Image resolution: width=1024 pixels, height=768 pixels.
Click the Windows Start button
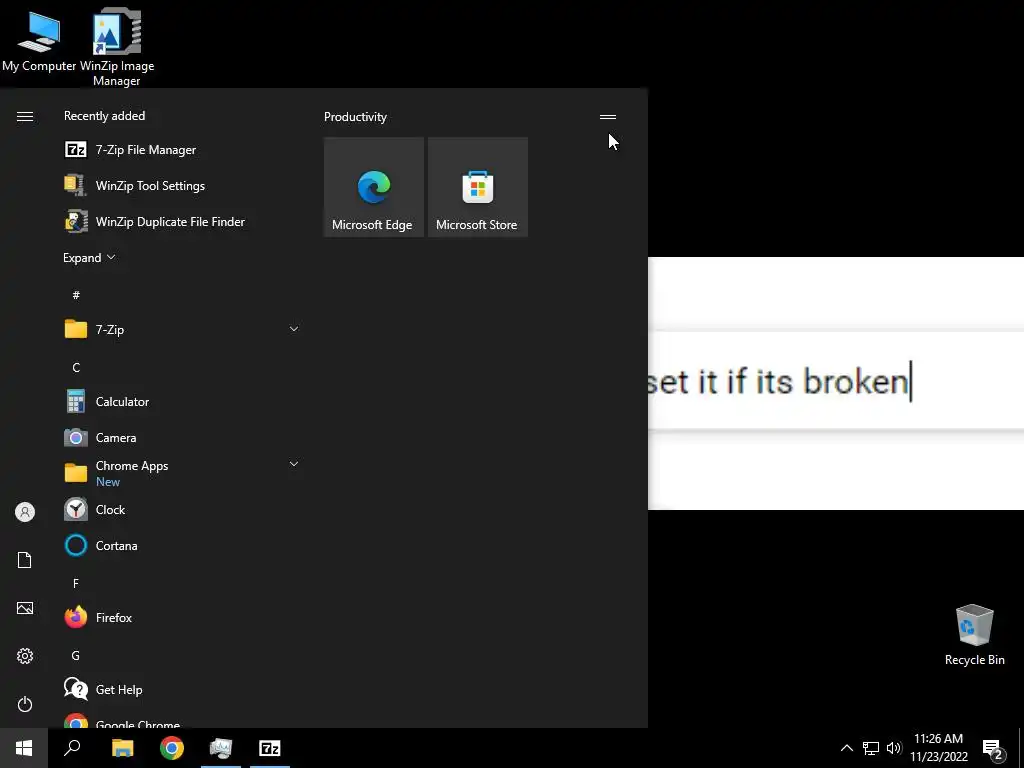tap(24, 748)
